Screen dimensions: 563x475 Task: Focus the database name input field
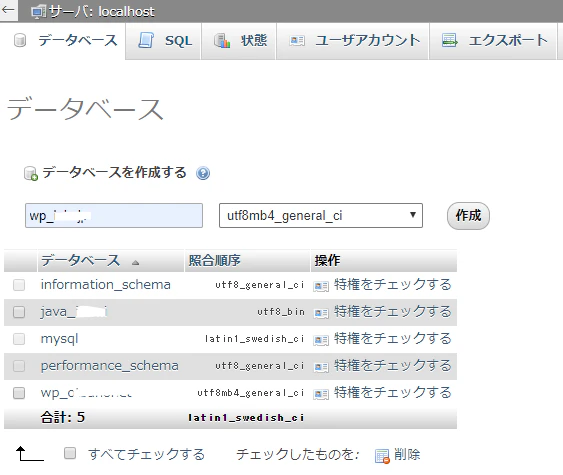pos(114,215)
